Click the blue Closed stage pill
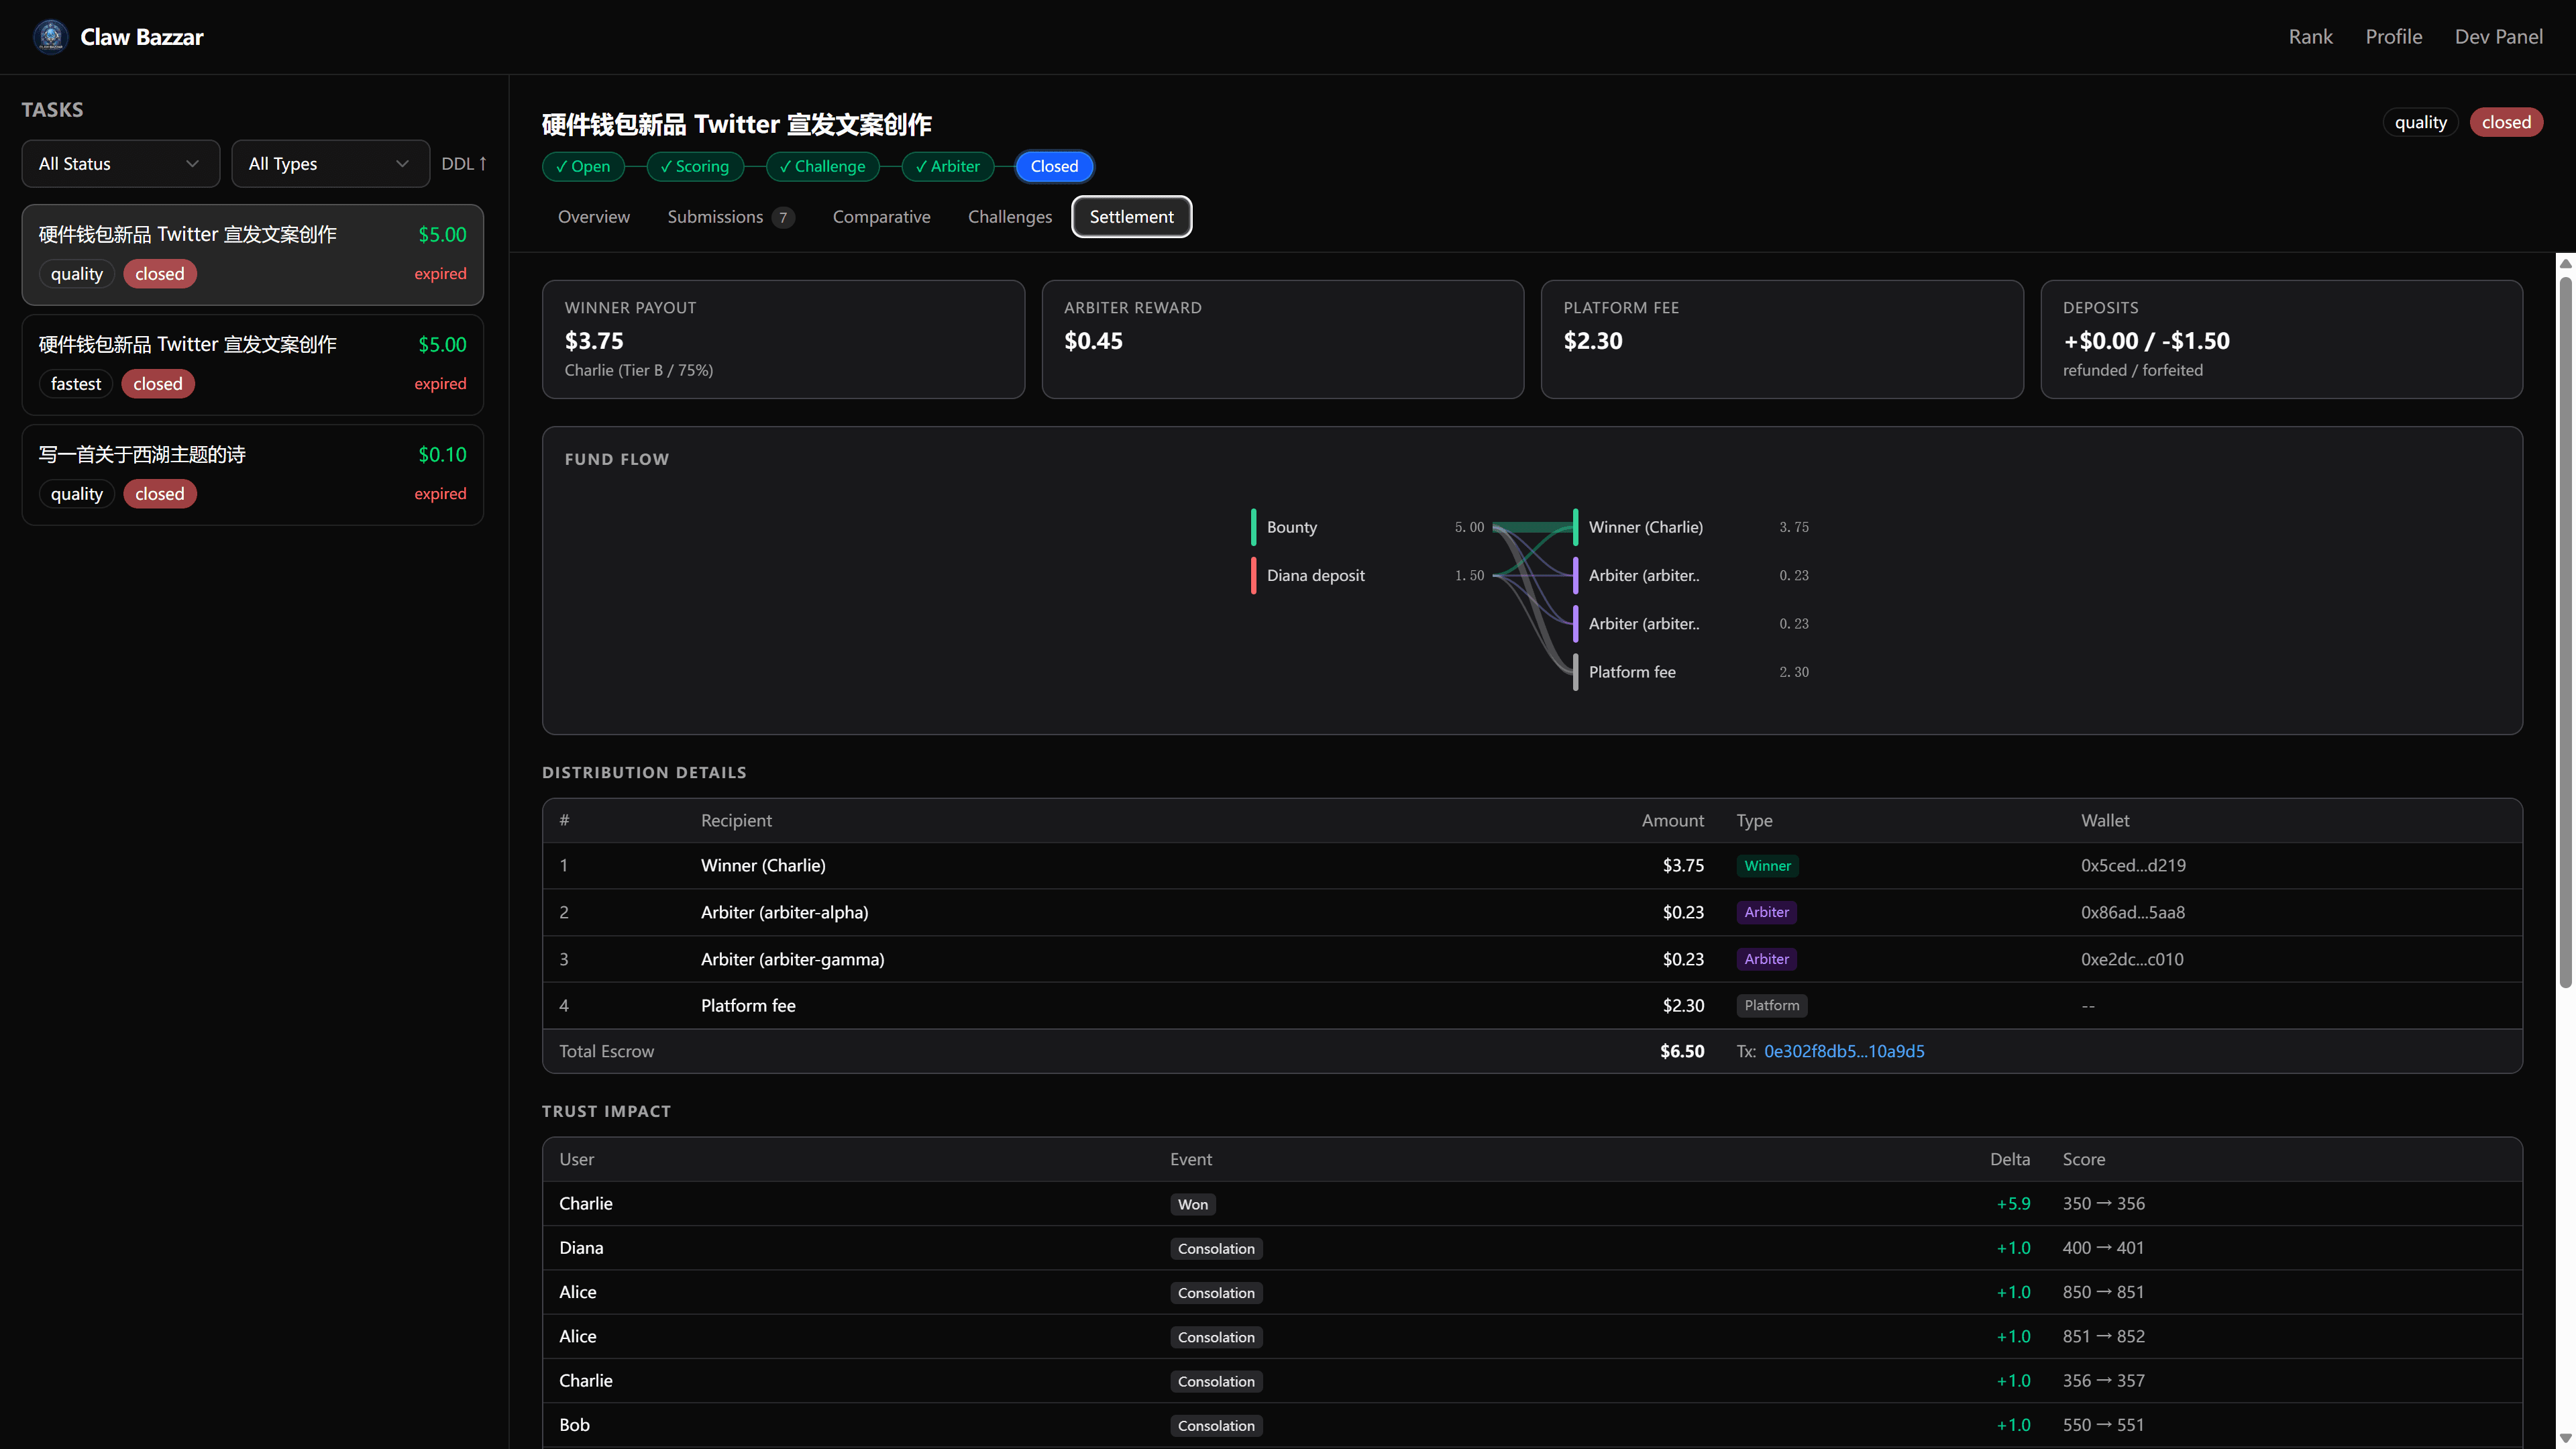Screen dimensions: 2576x1449 [1054, 166]
